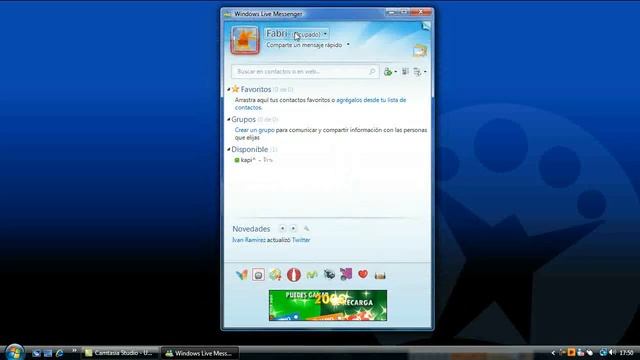The width and height of the screenshot is (640, 360).
Task: Click the brown tab icon after the heart
Action: (380, 276)
